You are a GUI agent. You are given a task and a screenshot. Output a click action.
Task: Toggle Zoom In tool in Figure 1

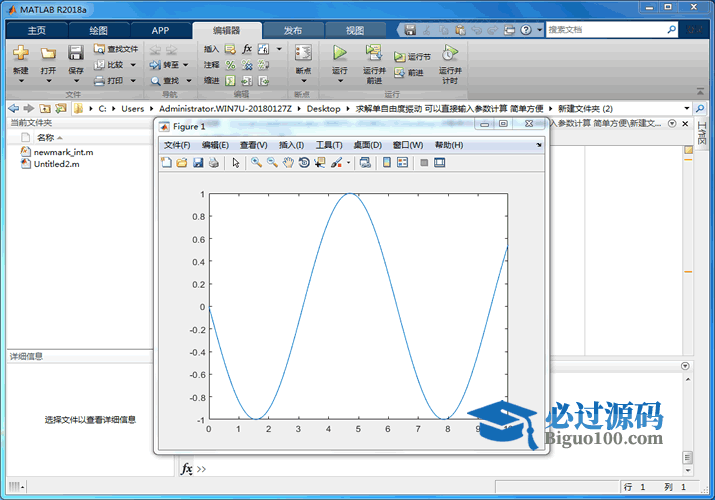tap(256, 163)
